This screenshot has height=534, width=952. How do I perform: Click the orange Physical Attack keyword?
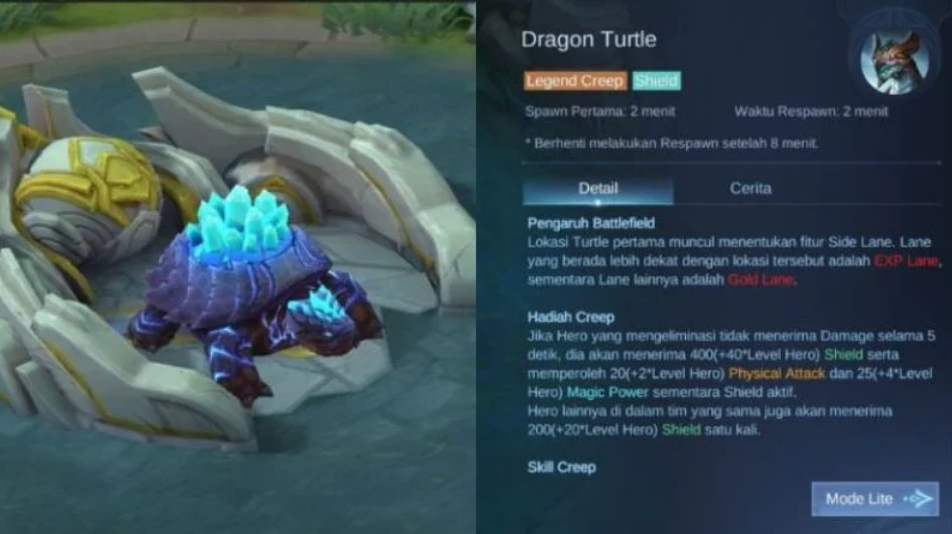[777, 373]
